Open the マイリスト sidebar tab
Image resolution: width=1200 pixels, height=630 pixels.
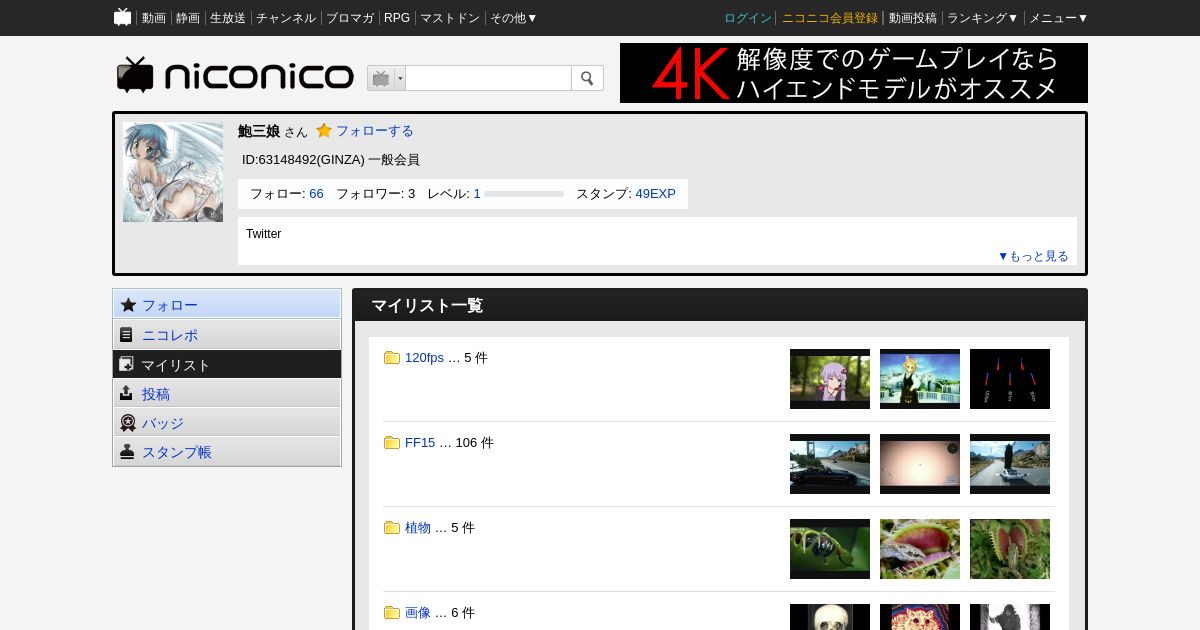(x=227, y=364)
